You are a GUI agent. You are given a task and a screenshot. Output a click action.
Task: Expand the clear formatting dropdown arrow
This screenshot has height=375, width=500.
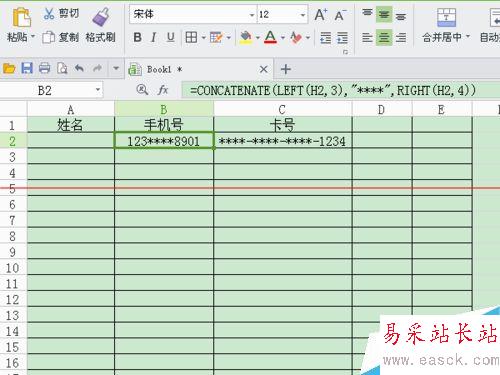[308, 38]
